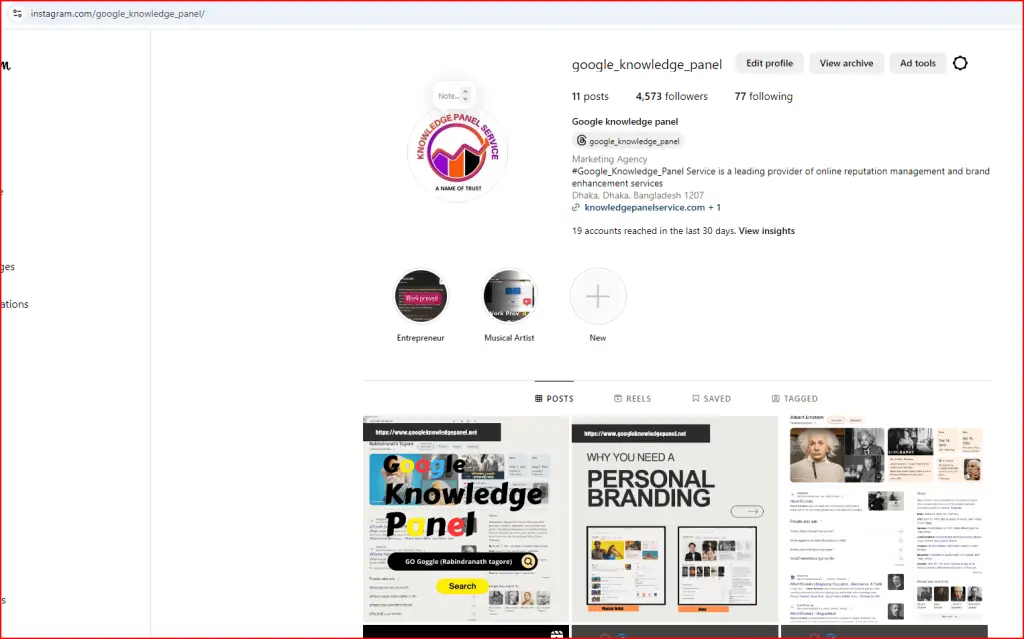Open the settings gear icon beside Ad tools
The width and height of the screenshot is (1024, 639).
(x=960, y=63)
